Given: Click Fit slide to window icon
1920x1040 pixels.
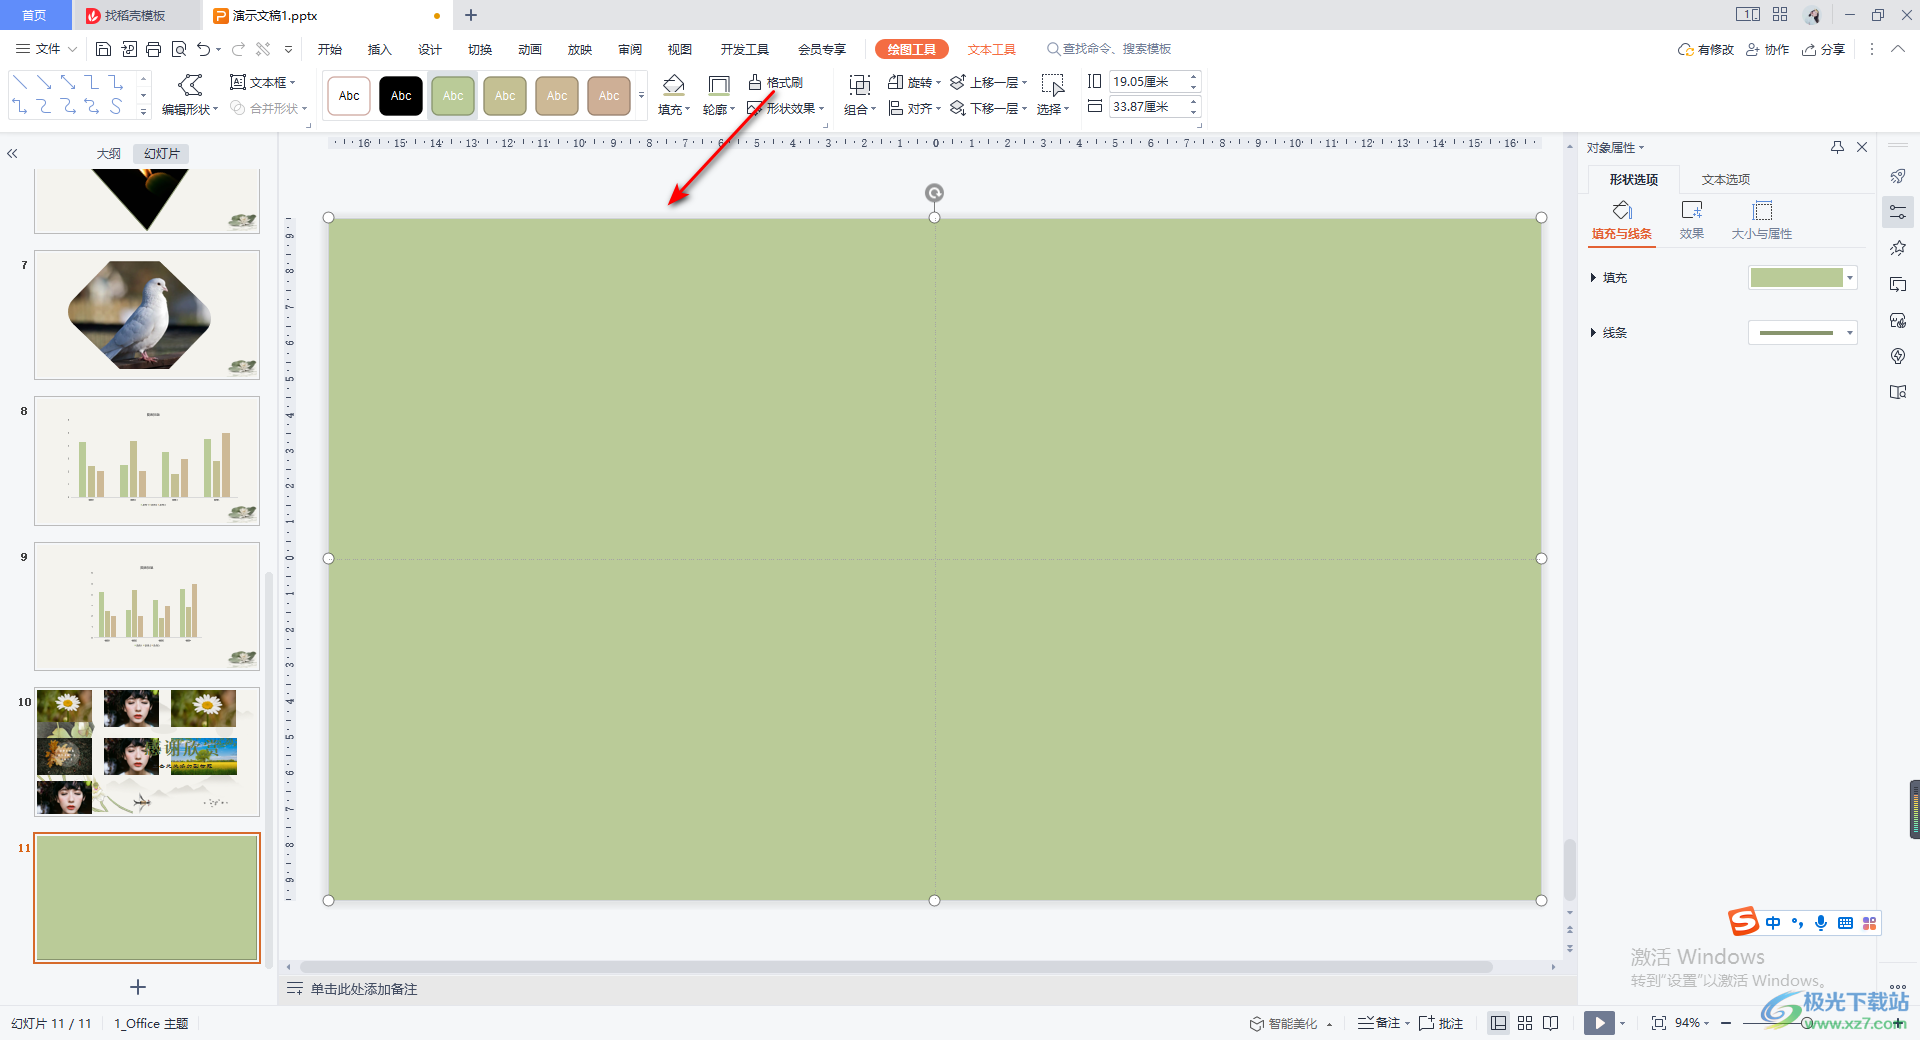Looking at the screenshot, I should point(1659,1023).
